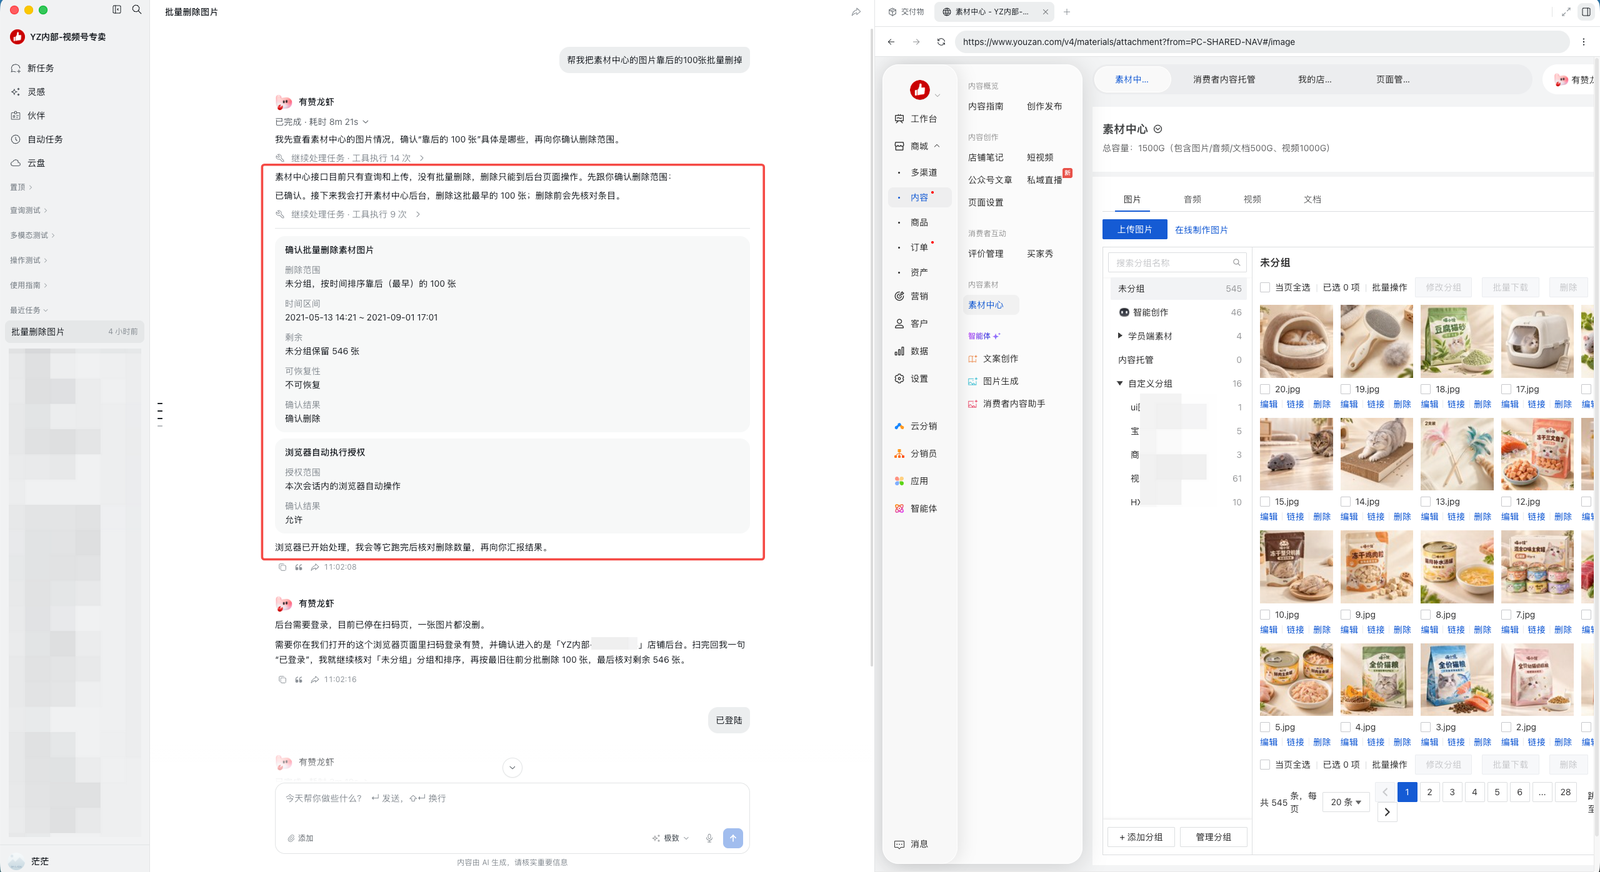Collapse the 商城 menu in sidebar
Image resolution: width=1600 pixels, height=872 pixels.
(x=937, y=146)
